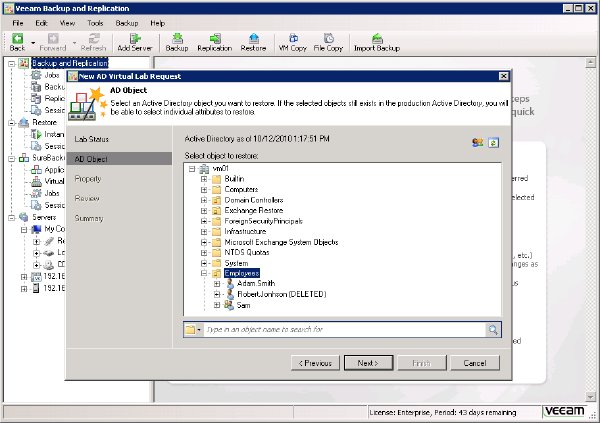Click the search magnifier icon

(x=493, y=329)
